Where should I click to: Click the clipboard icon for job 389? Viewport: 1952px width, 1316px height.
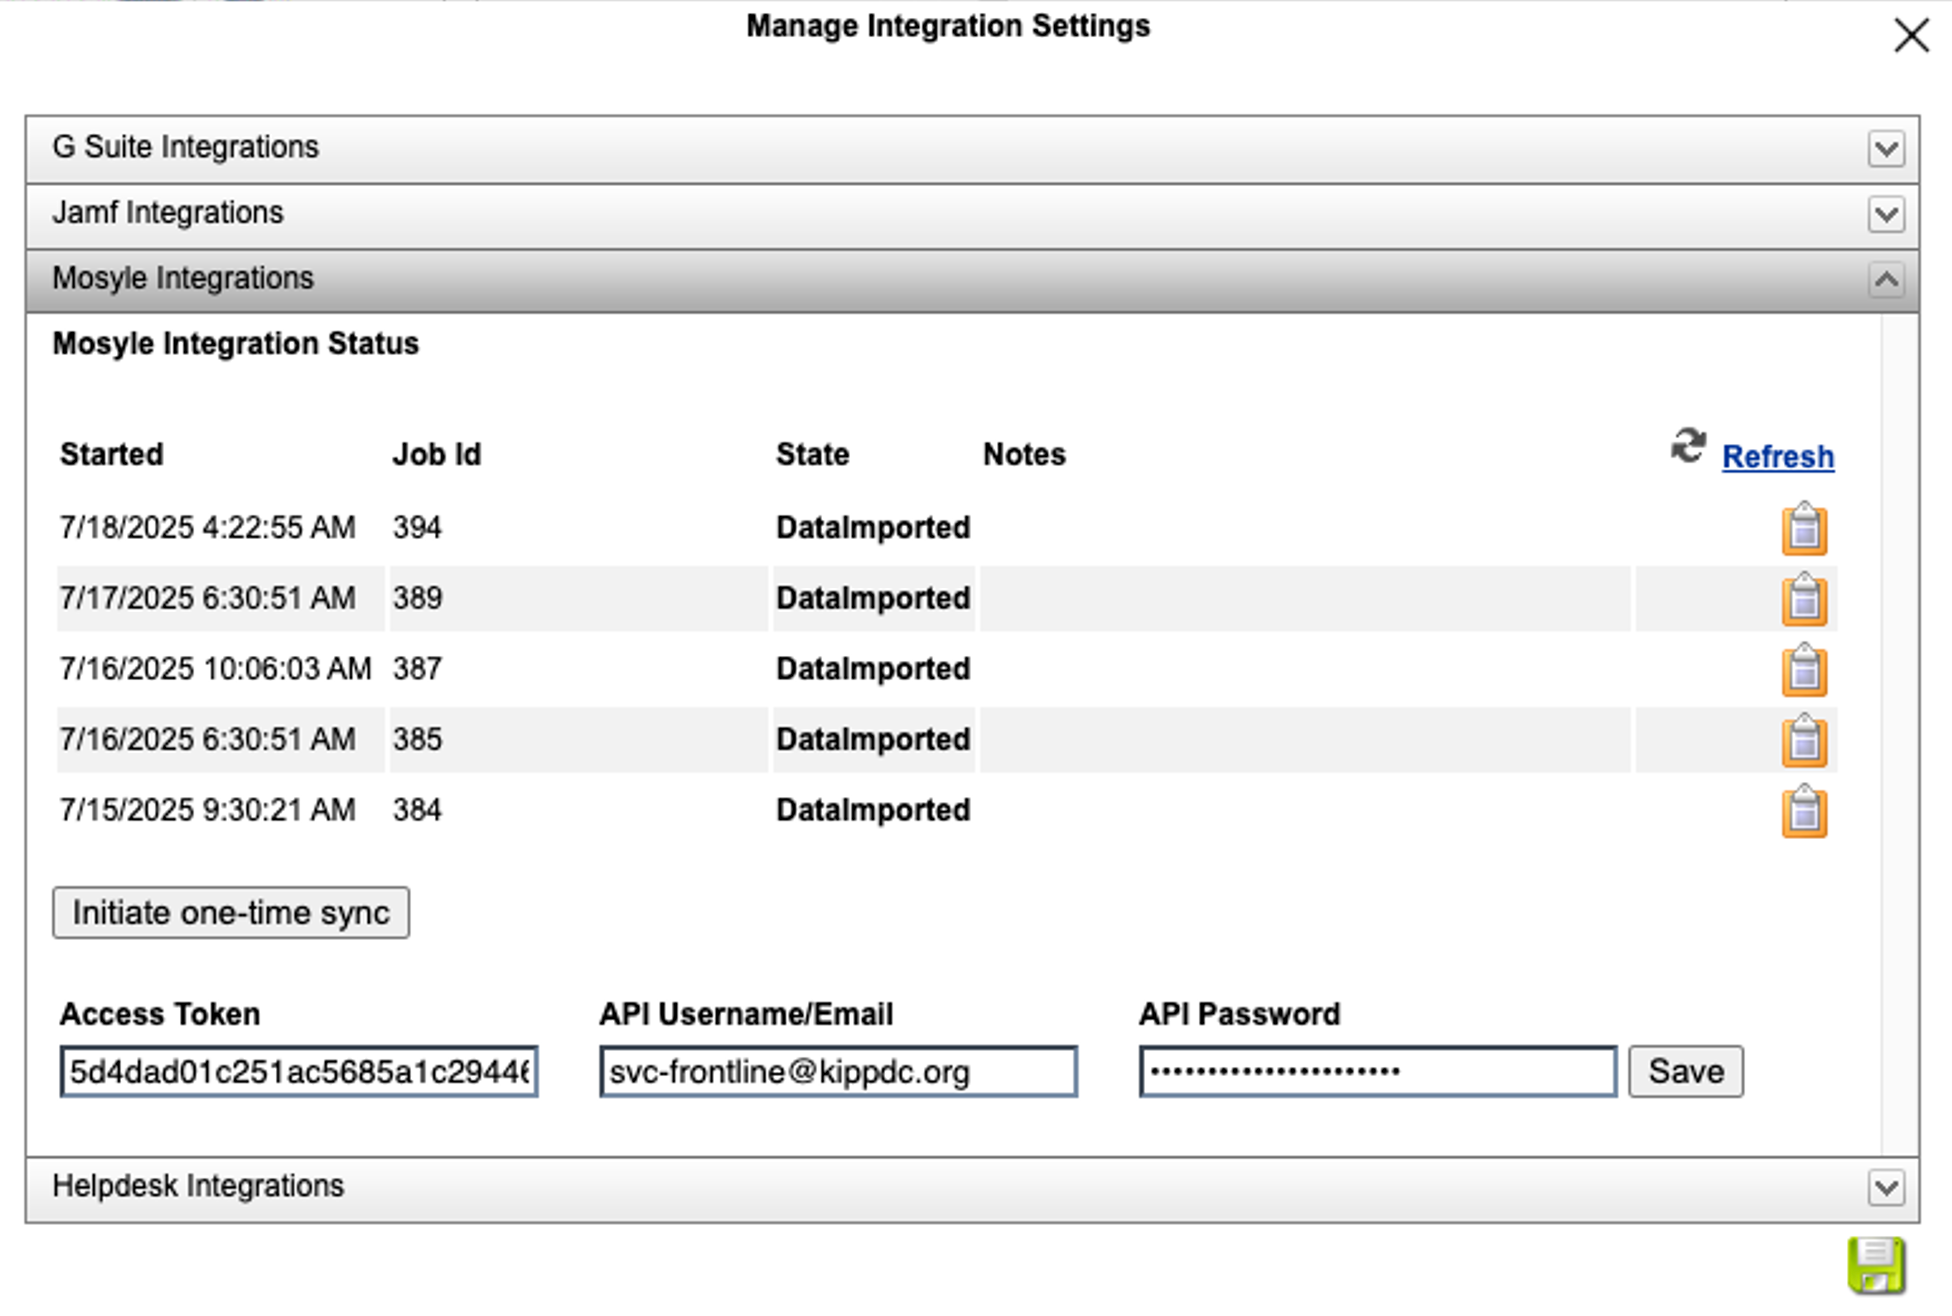pyautogui.click(x=1803, y=599)
